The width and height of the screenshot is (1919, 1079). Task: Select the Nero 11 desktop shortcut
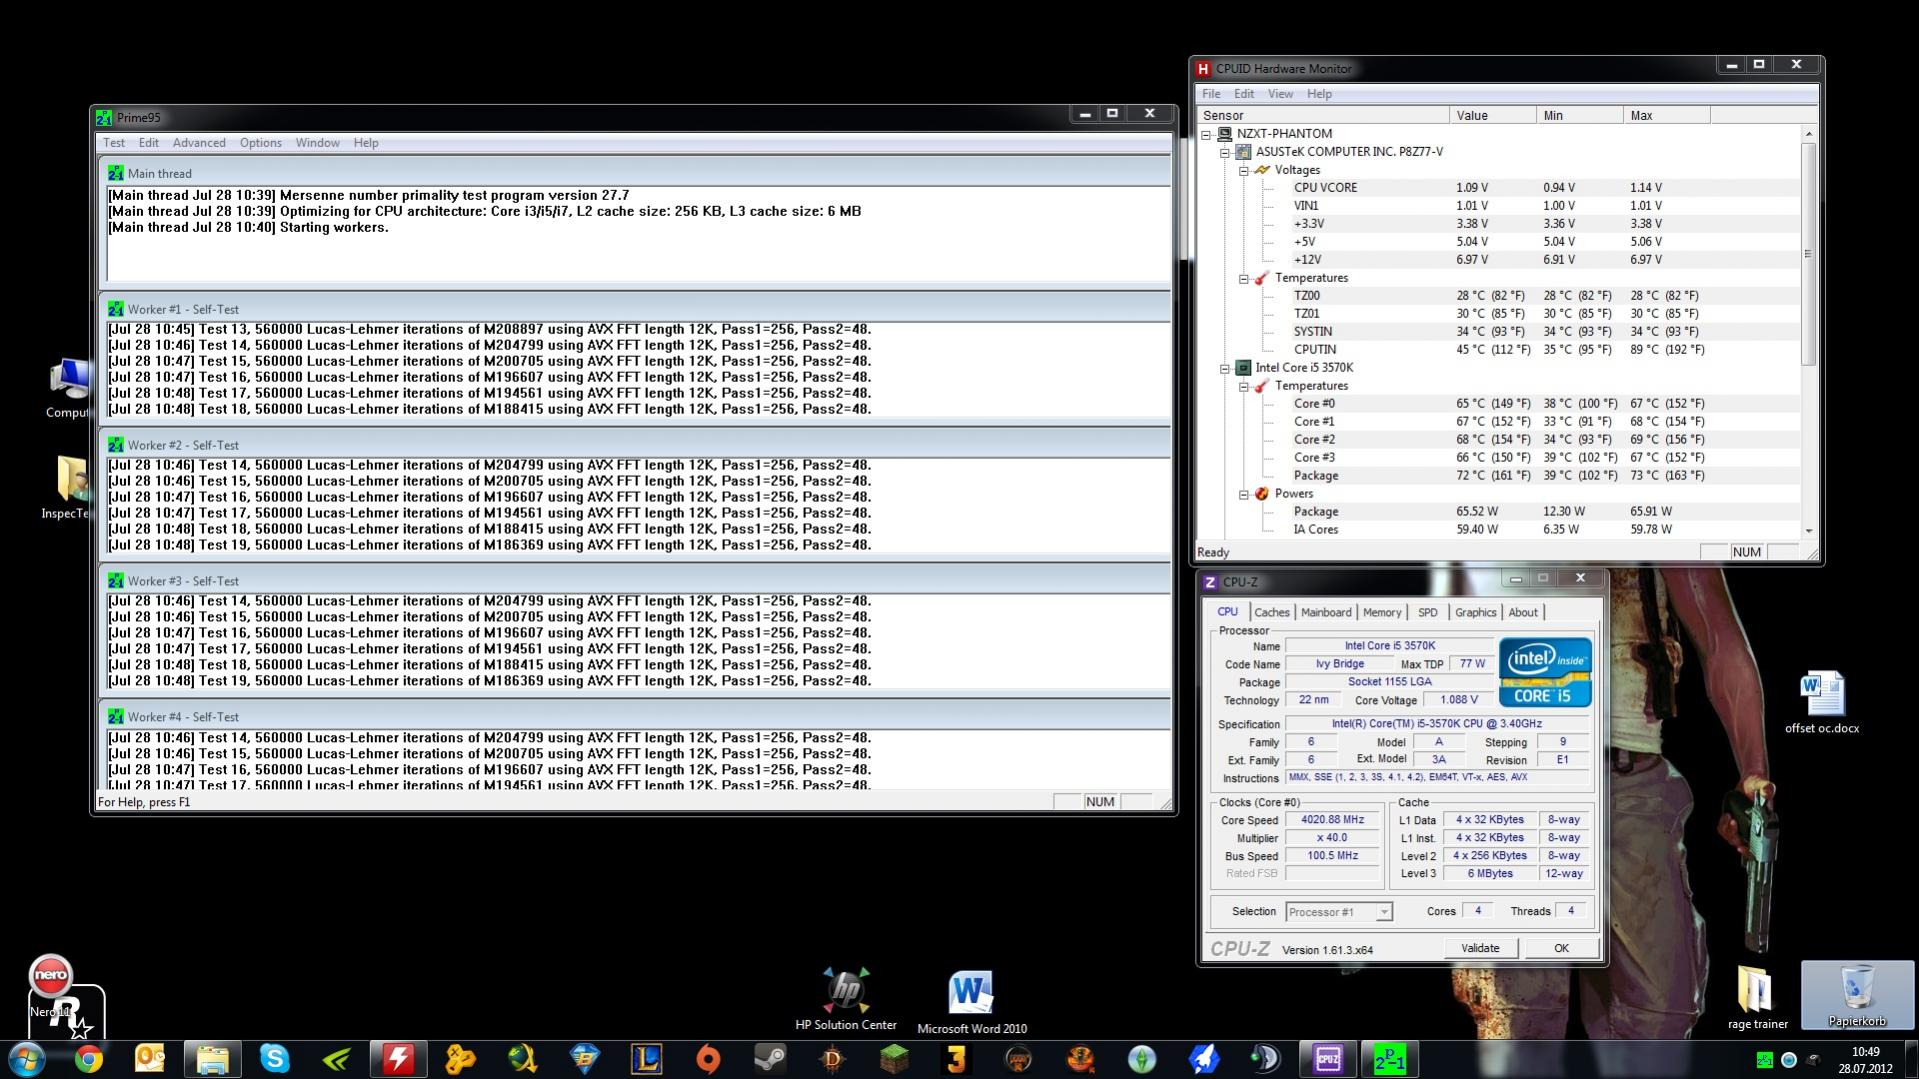click(x=50, y=986)
